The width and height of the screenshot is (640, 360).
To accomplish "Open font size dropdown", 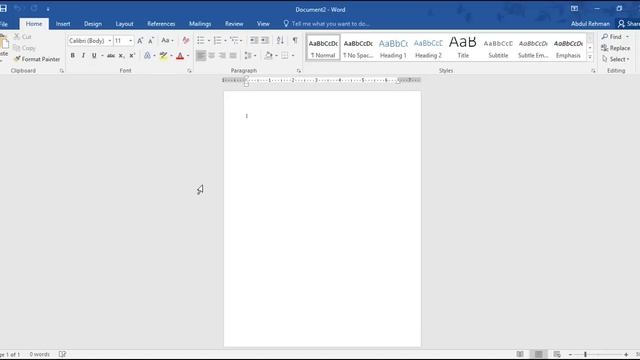I will pos(130,41).
